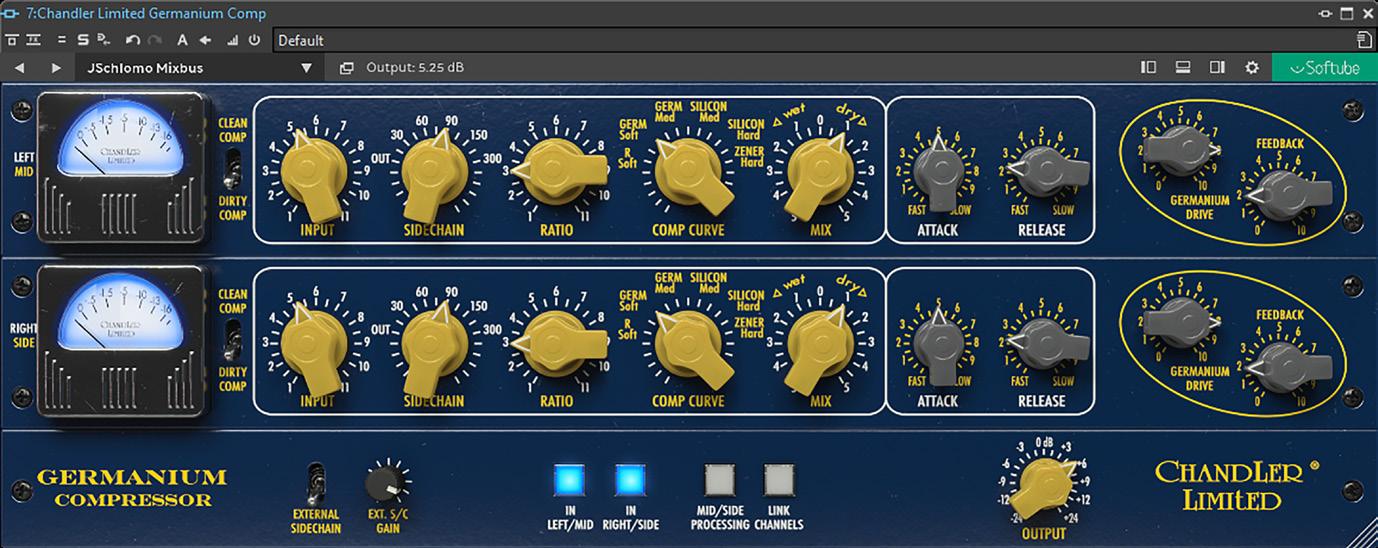Screen dimensions: 1378x548
Task: Click the Left/Mid Ratio knob
Action: point(556,172)
